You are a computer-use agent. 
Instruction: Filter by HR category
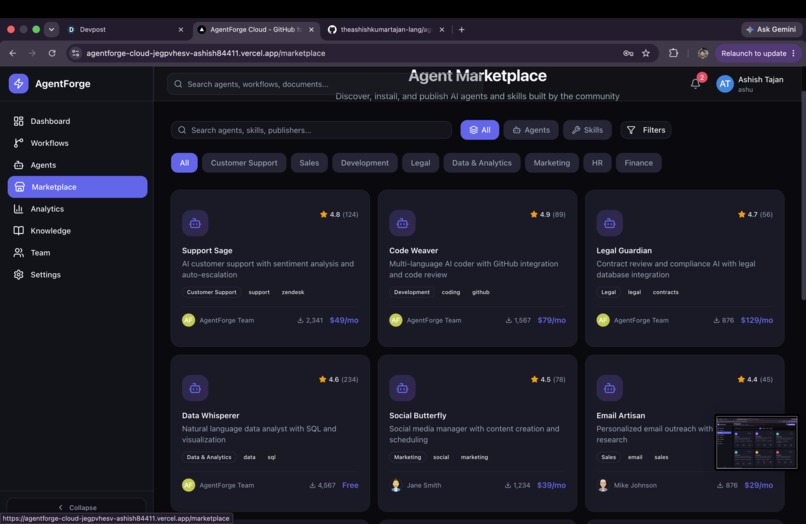click(597, 163)
